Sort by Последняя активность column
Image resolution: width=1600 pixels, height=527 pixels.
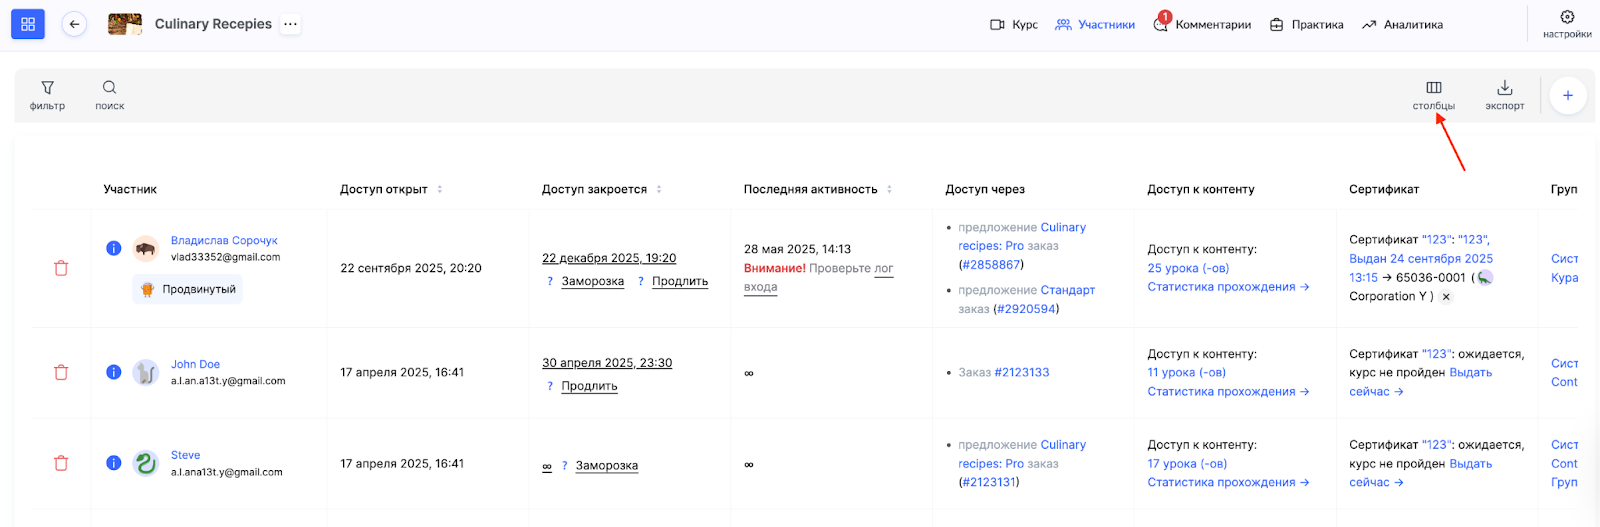pos(889,189)
